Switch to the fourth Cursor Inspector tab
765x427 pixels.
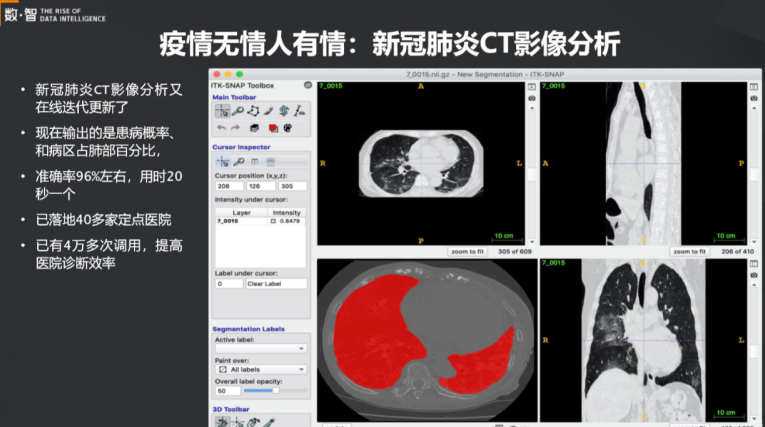click(270, 162)
